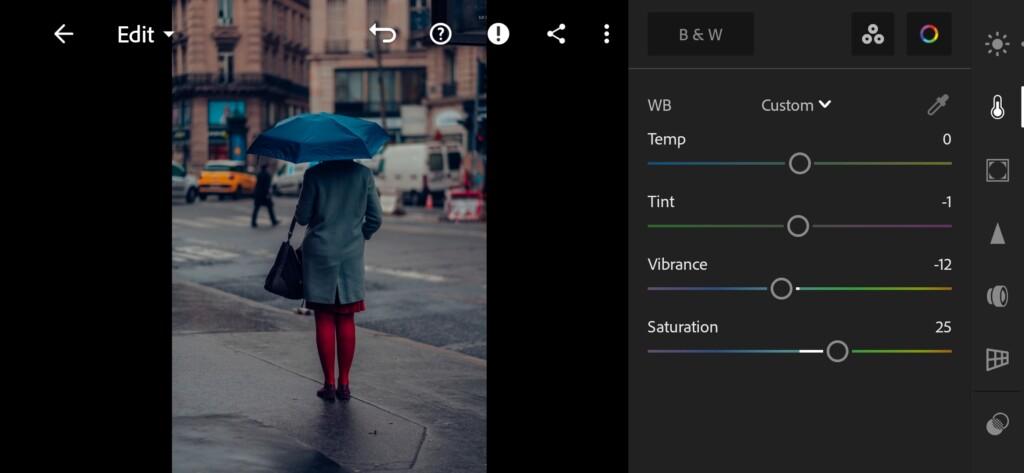The height and width of the screenshot is (473, 1024).
Task: Click the Vibrance label
Action: [677, 265]
